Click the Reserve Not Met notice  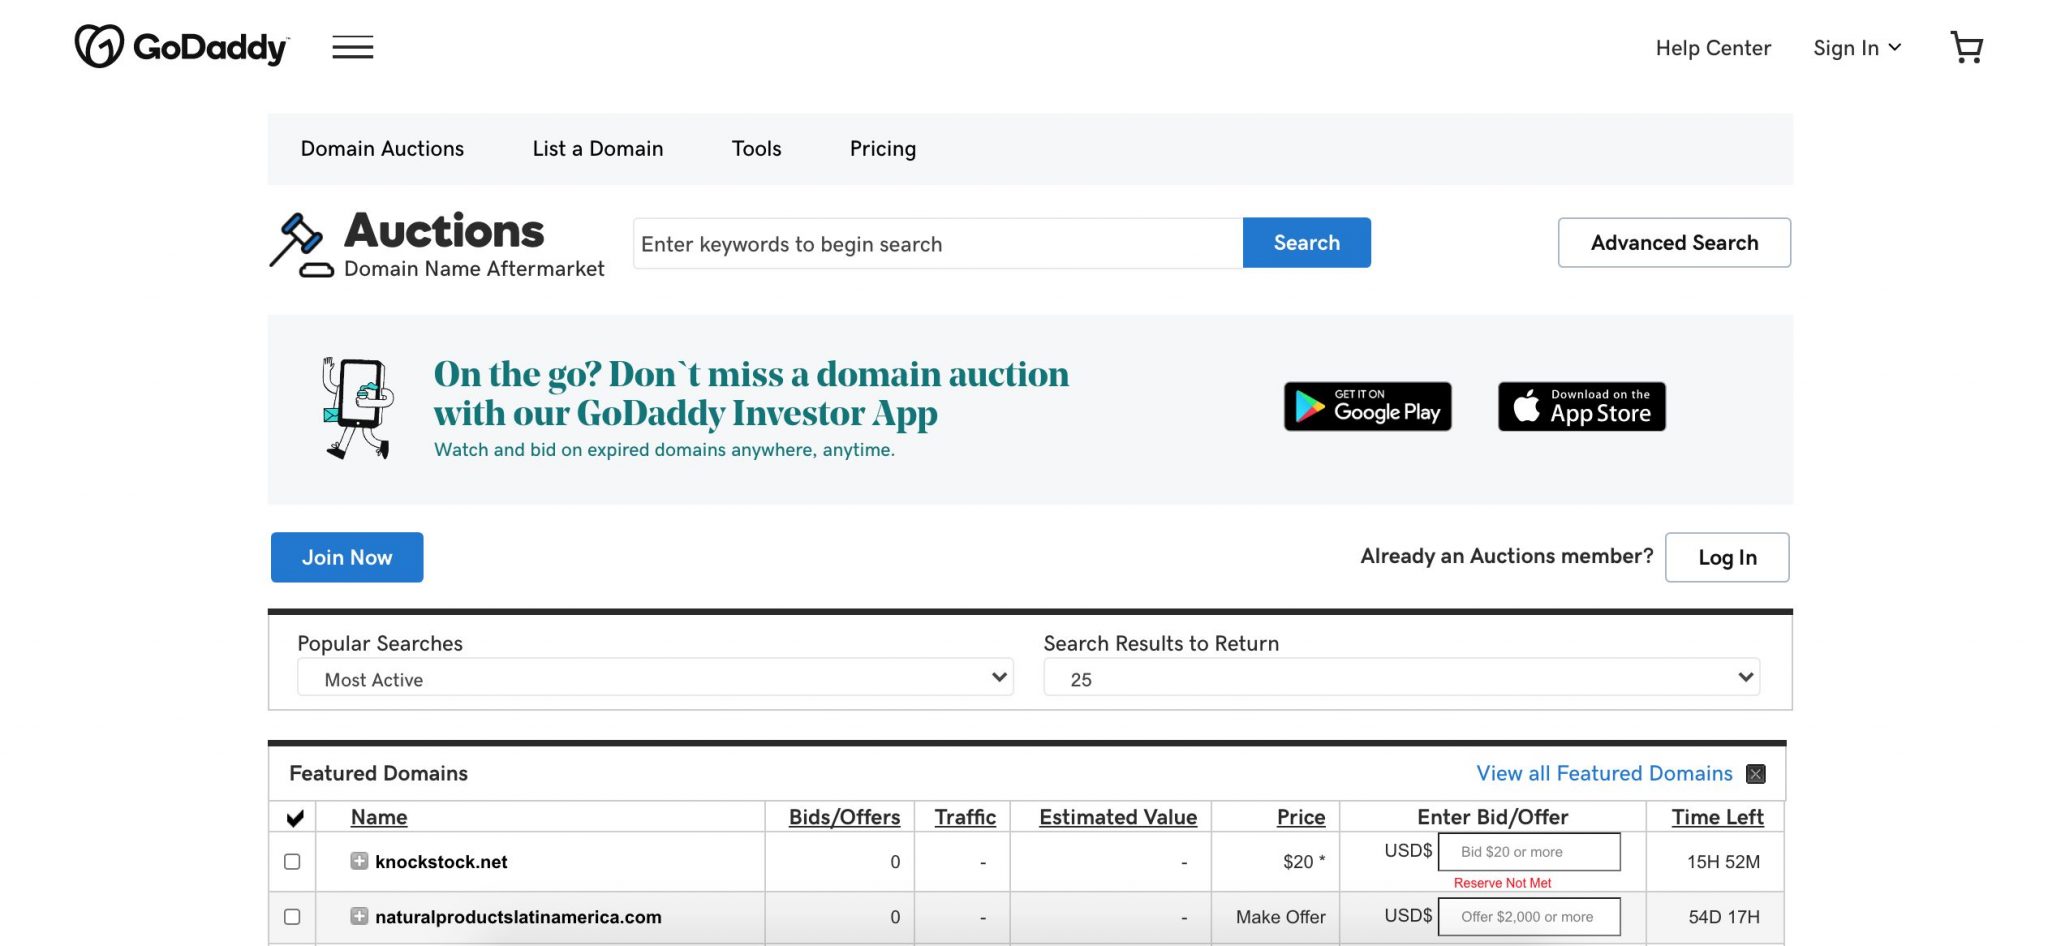coord(1502,883)
